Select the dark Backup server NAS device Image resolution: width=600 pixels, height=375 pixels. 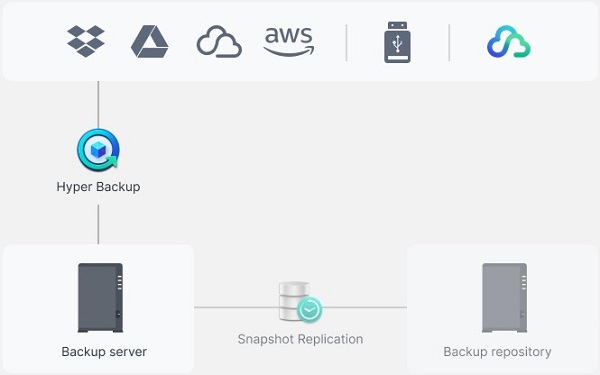[x=101, y=298]
